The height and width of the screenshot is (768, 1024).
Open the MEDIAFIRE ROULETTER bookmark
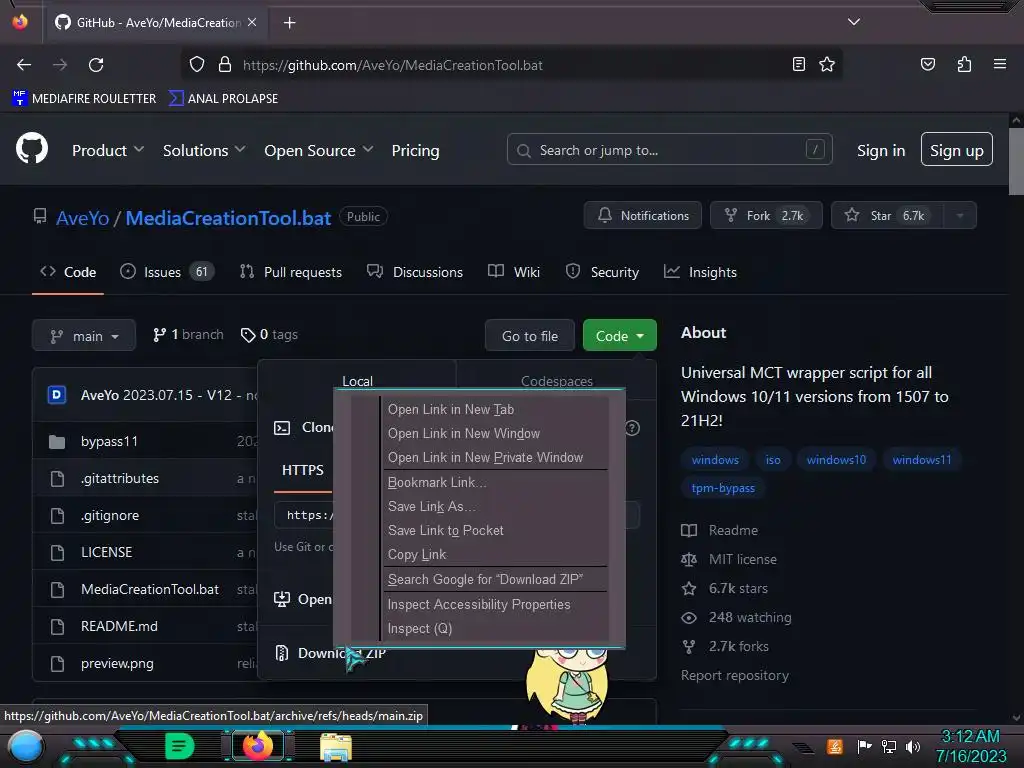pyautogui.click(x=84, y=99)
